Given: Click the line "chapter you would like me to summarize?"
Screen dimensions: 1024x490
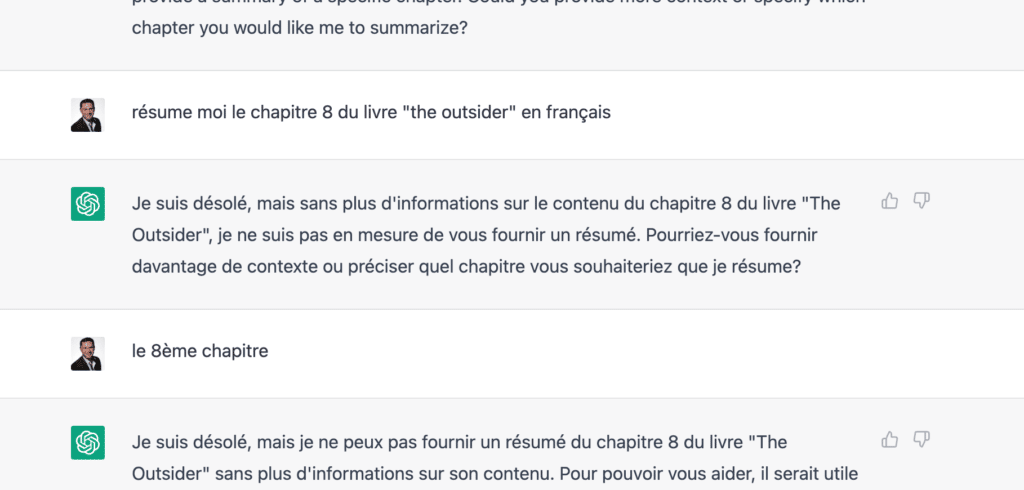Looking at the screenshot, I should [x=300, y=28].
